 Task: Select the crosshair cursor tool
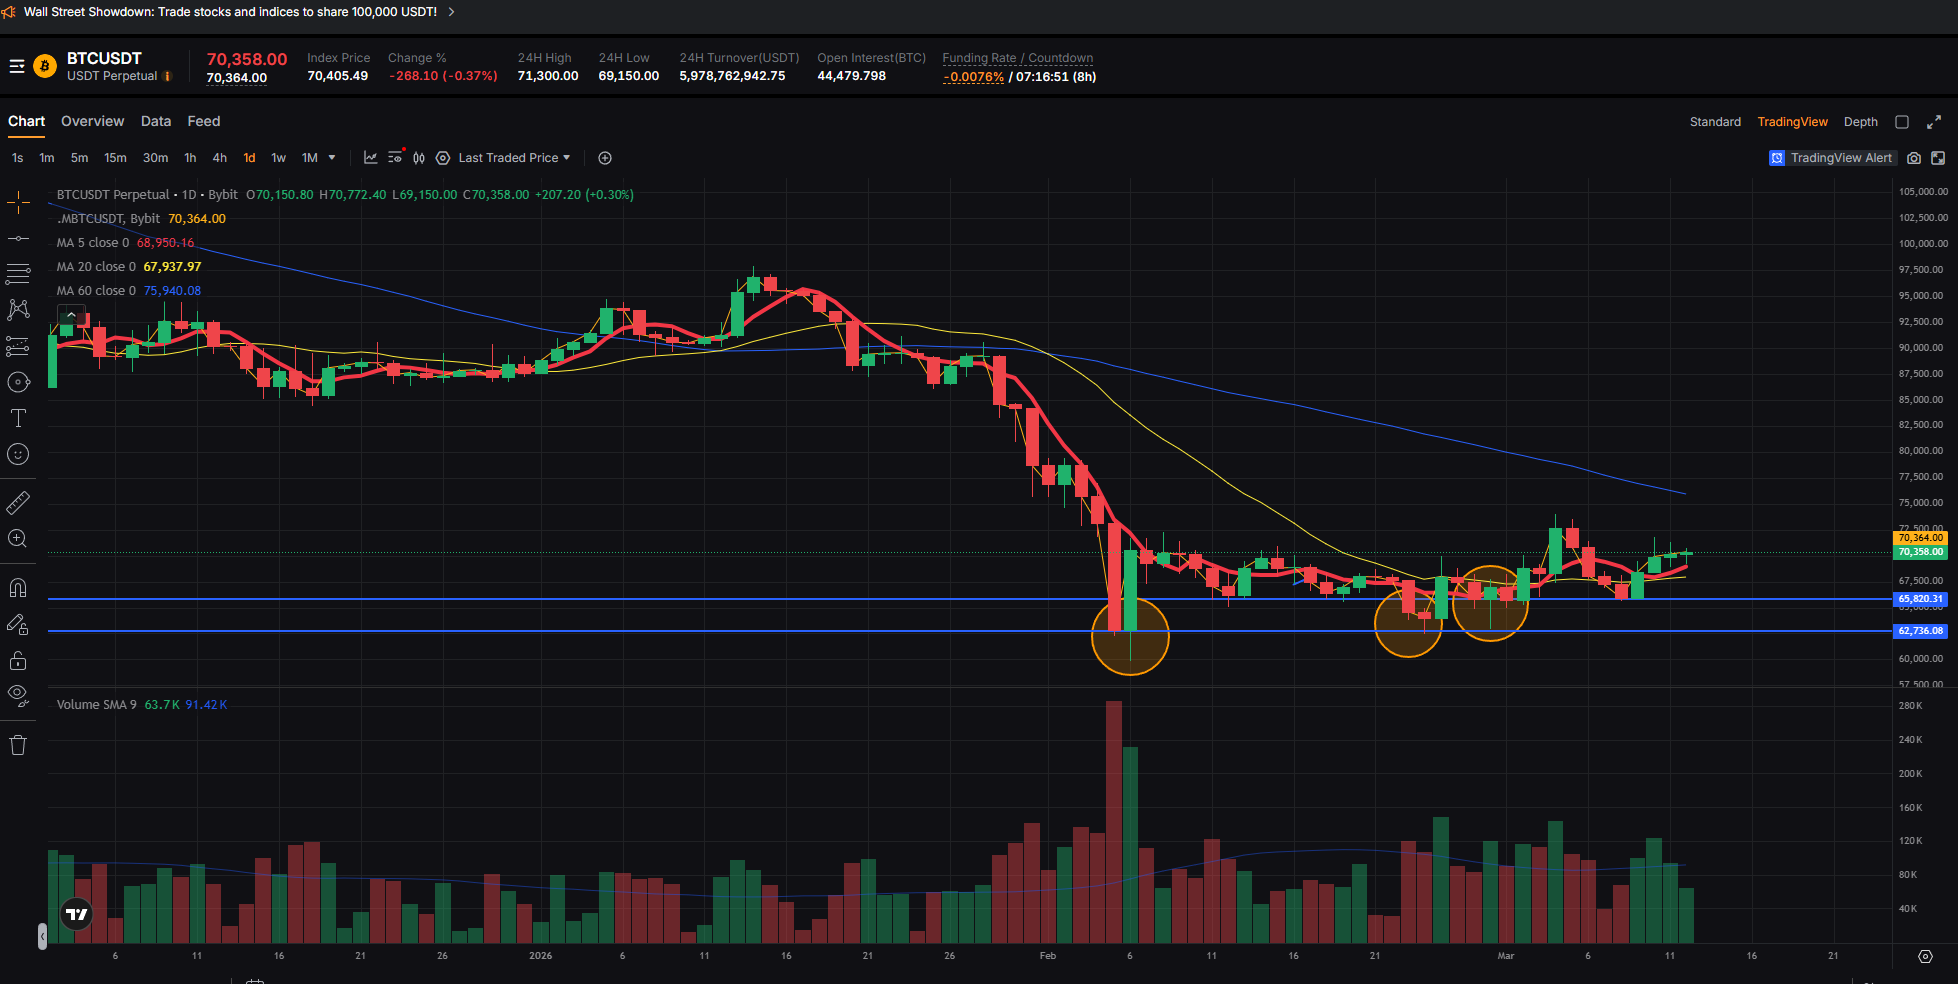click(18, 203)
